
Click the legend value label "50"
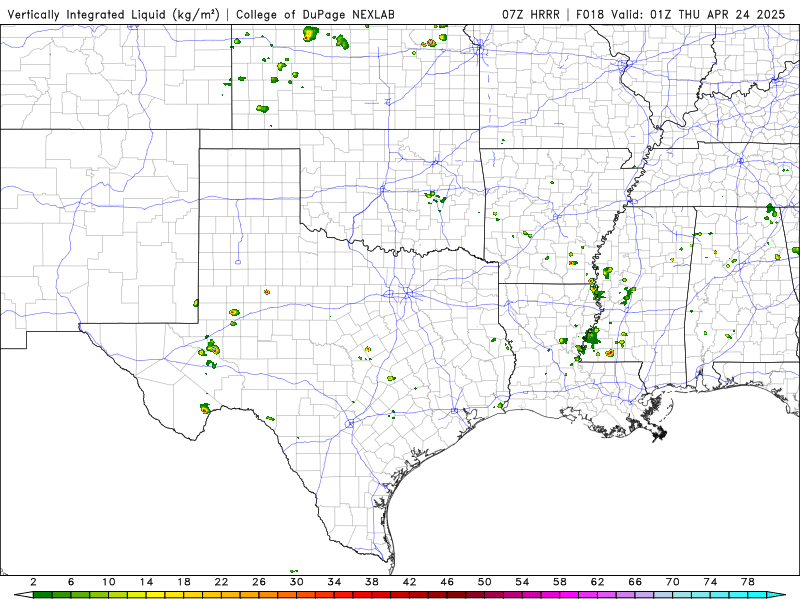[485, 582]
